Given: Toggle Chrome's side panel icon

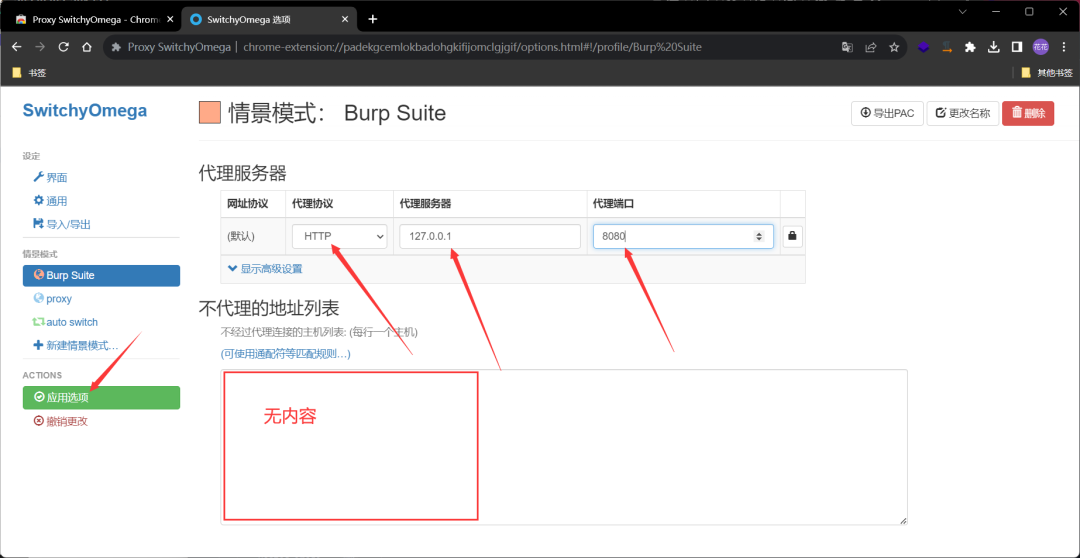Looking at the screenshot, I should (1016, 47).
